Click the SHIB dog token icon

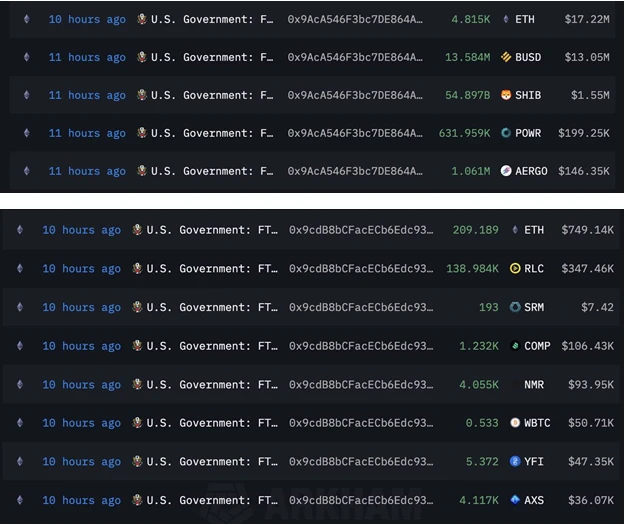[x=506, y=95]
